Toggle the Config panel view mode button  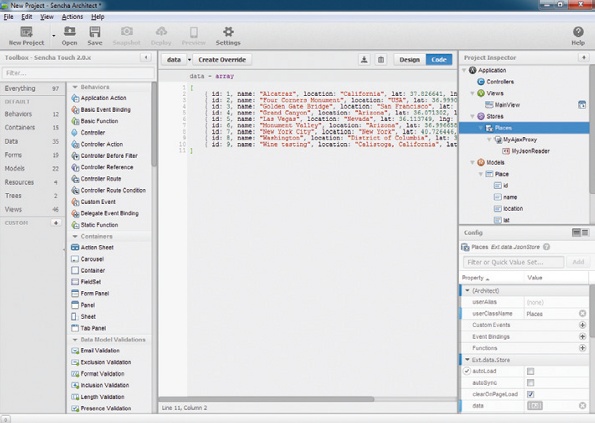click(x=580, y=233)
